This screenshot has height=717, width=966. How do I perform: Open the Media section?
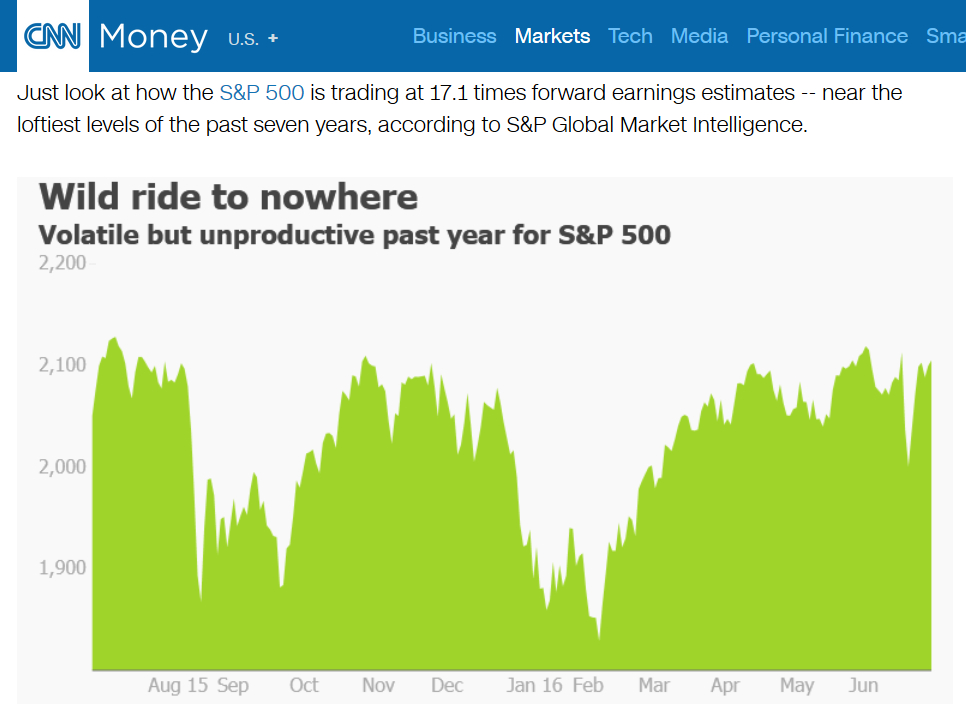click(699, 36)
